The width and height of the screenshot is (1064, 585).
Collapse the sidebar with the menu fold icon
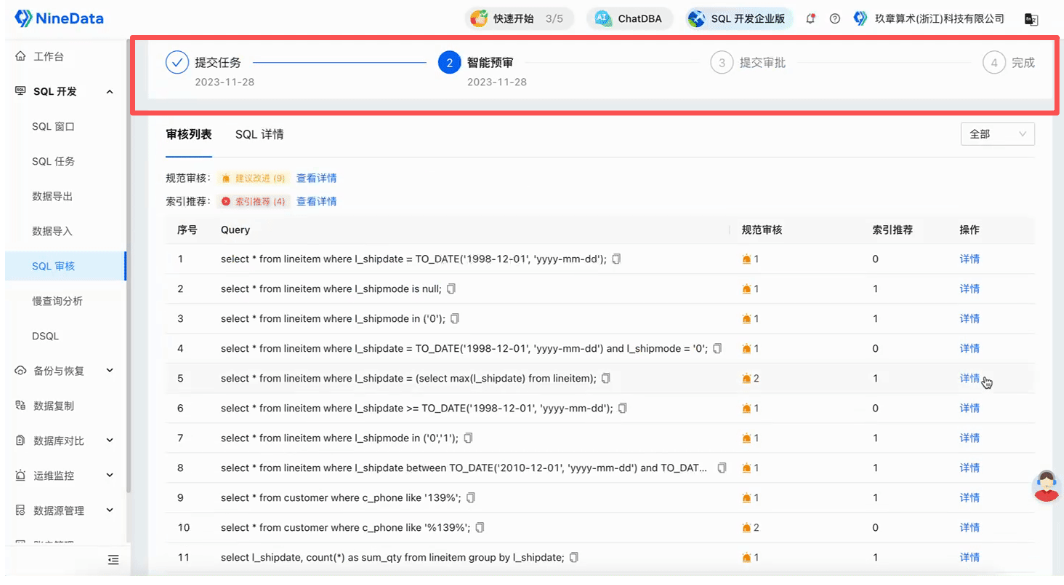pos(113,560)
